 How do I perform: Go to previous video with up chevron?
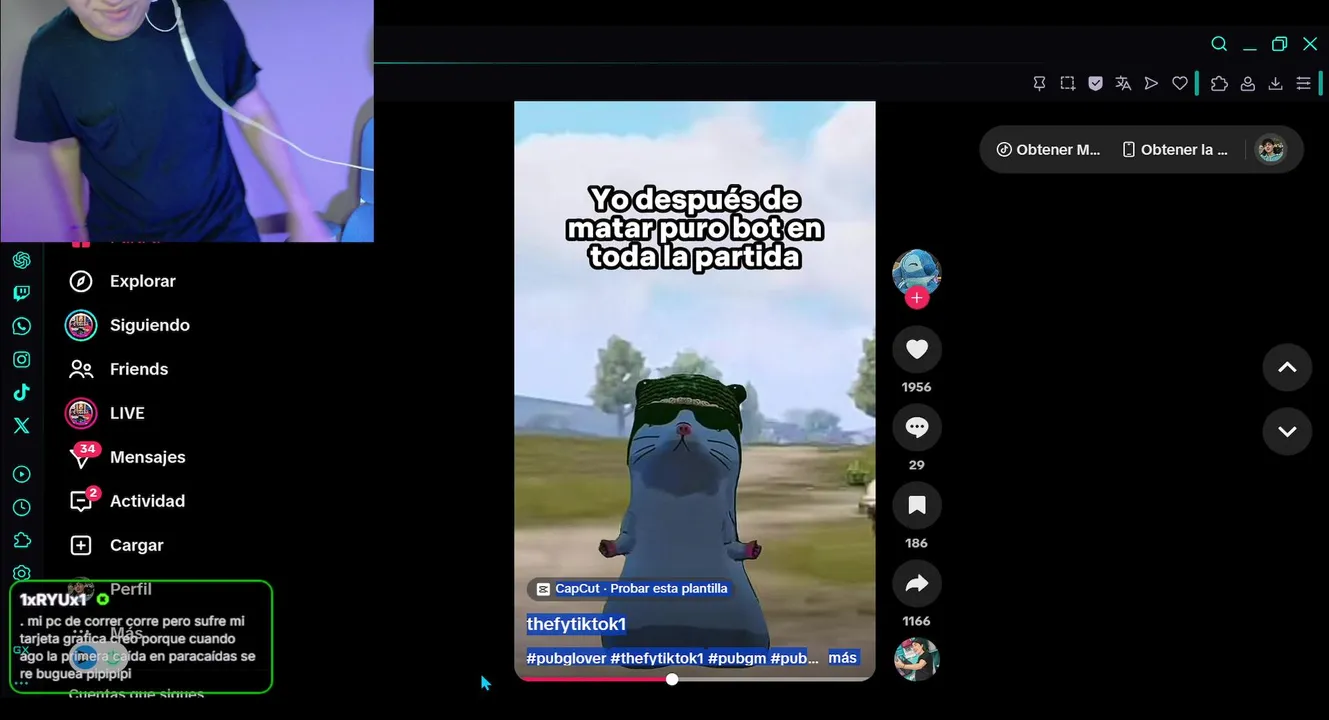pos(1287,368)
